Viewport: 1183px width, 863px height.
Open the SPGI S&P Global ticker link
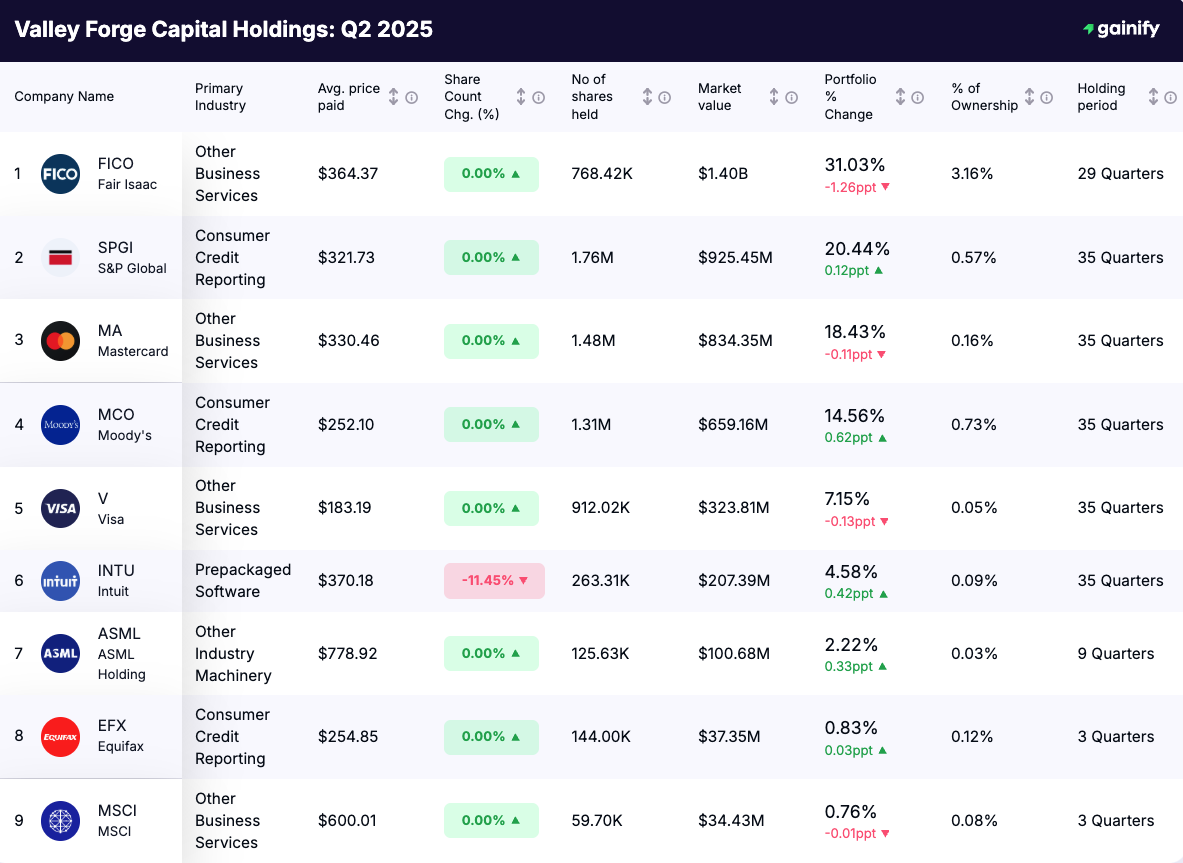point(132,257)
